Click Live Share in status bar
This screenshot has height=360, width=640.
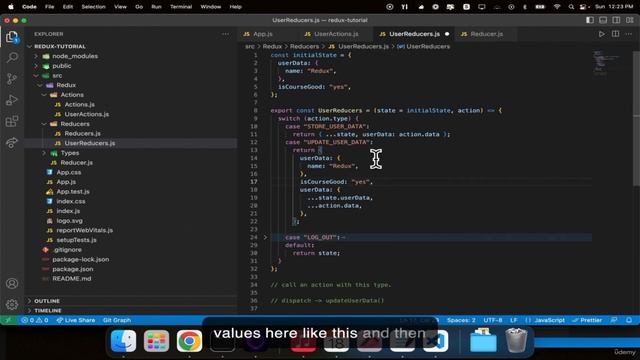[x=76, y=320]
